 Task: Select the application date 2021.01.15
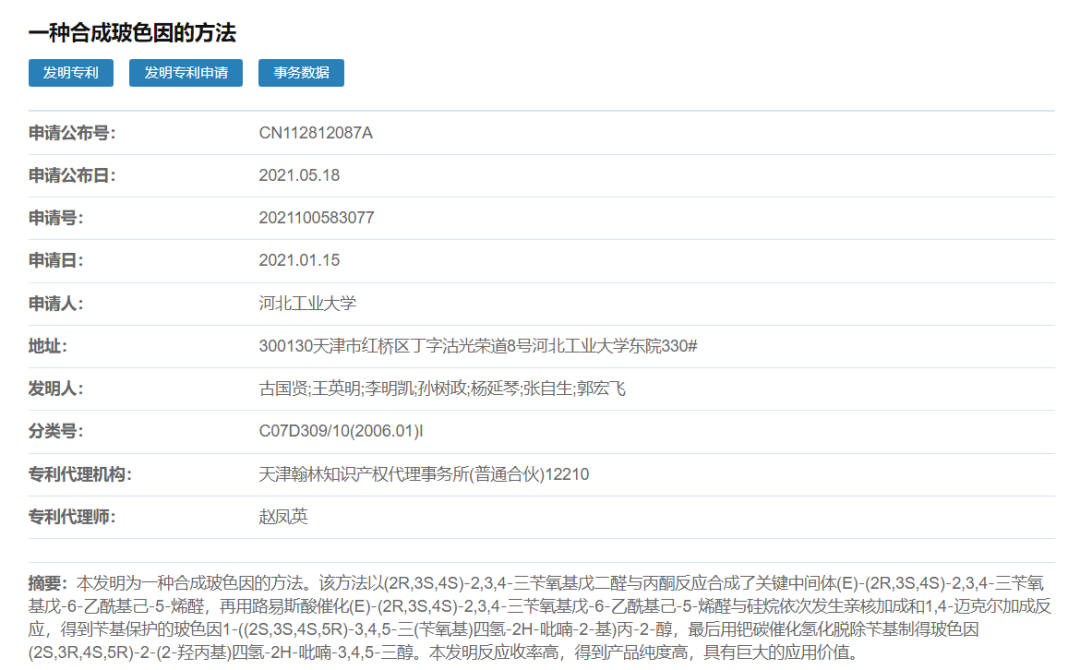[299, 261]
